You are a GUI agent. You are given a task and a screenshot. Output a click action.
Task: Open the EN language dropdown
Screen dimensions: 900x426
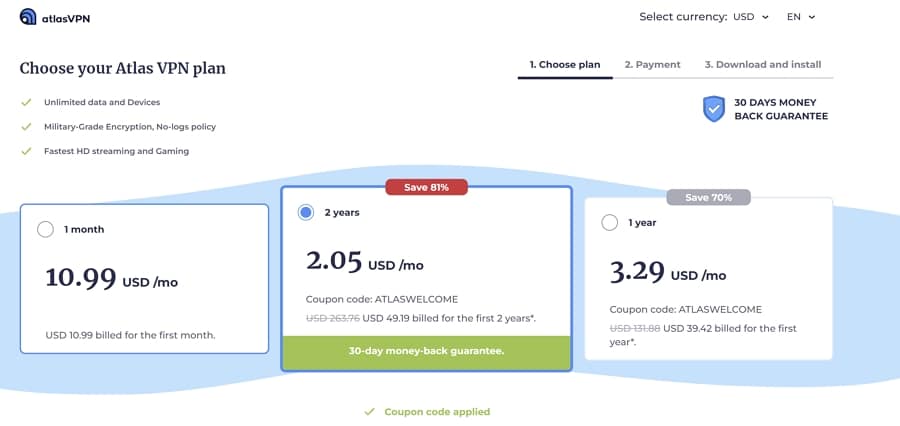(x=801, y=17)
